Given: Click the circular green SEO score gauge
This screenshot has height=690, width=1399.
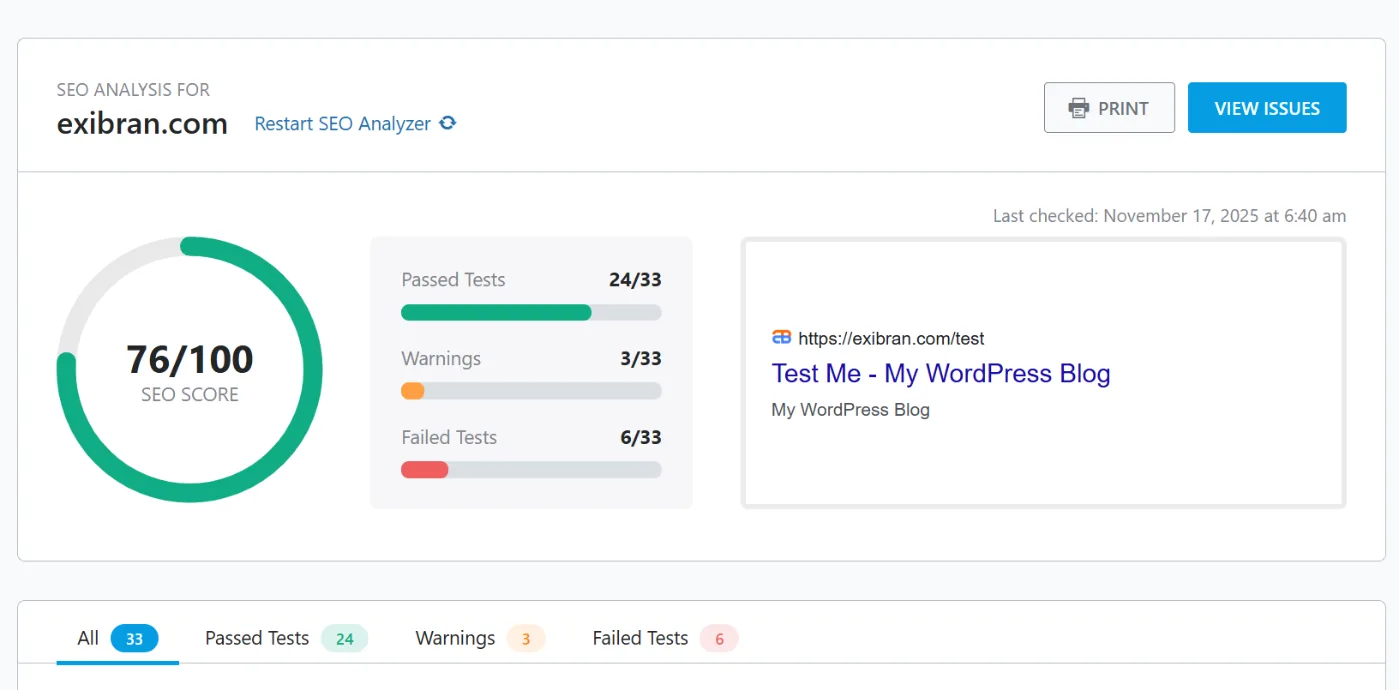Looking at the screenshot, I should click(188, 369).
